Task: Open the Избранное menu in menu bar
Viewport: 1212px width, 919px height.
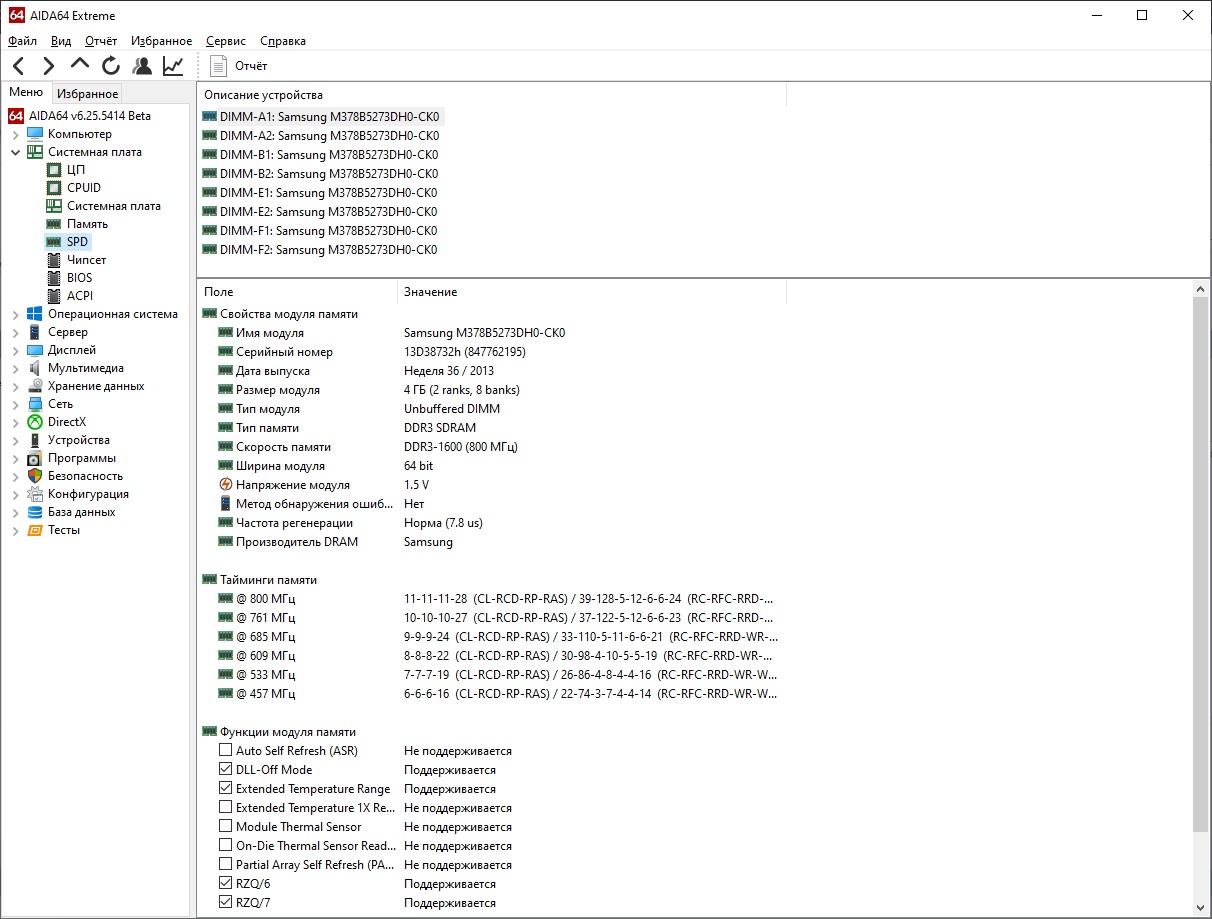Action: point(161,41)
